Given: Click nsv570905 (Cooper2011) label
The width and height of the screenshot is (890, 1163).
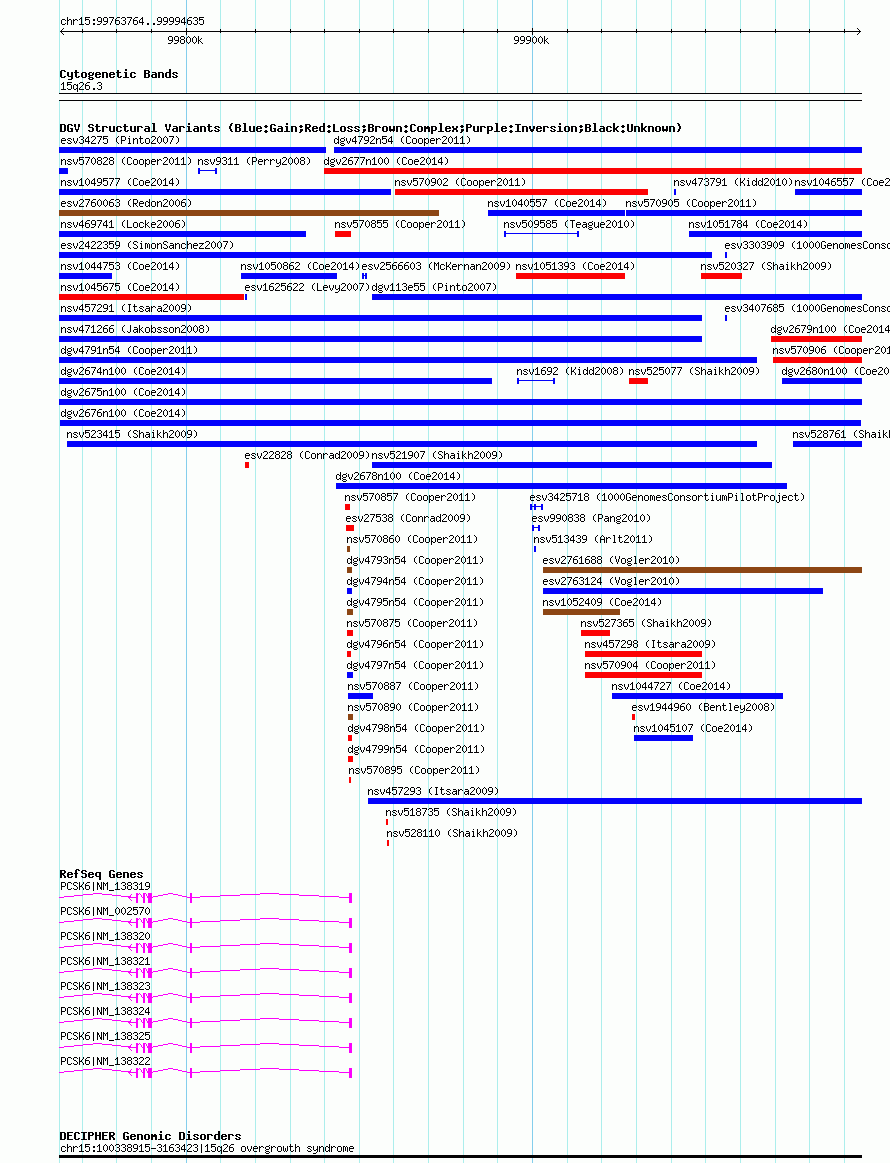Looking at the screenshot, I should [691, 203].
